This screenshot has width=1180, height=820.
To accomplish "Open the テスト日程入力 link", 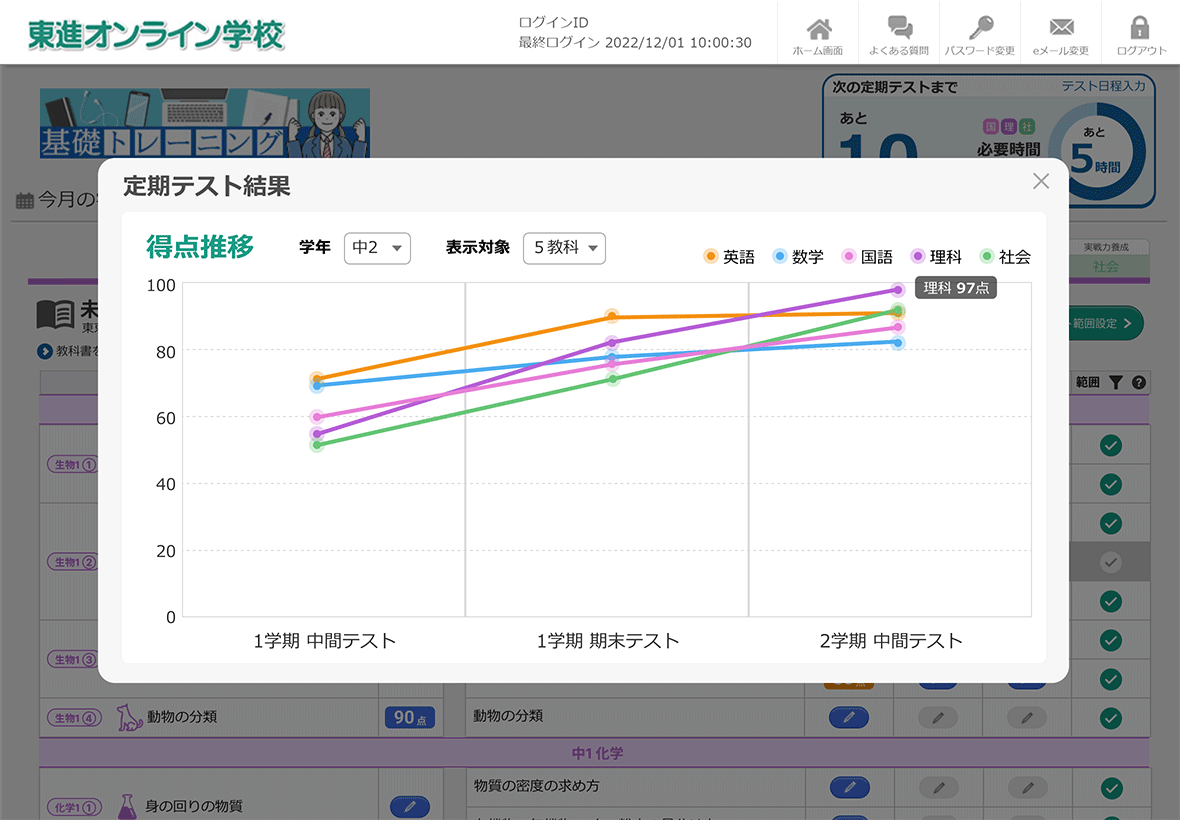I will (1103, 87).
